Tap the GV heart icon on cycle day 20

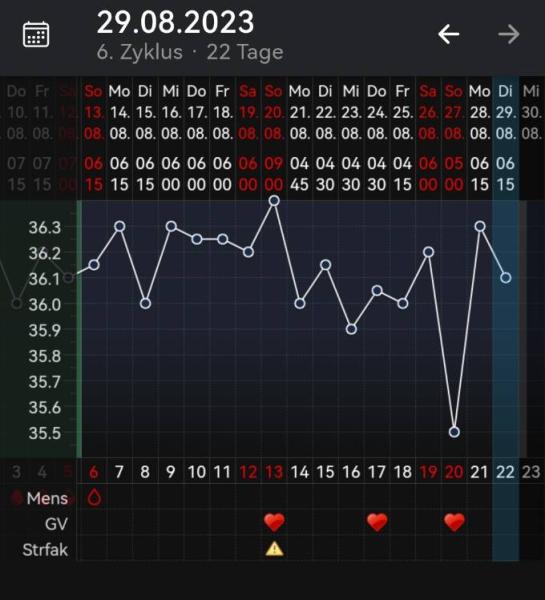(454, 523)
